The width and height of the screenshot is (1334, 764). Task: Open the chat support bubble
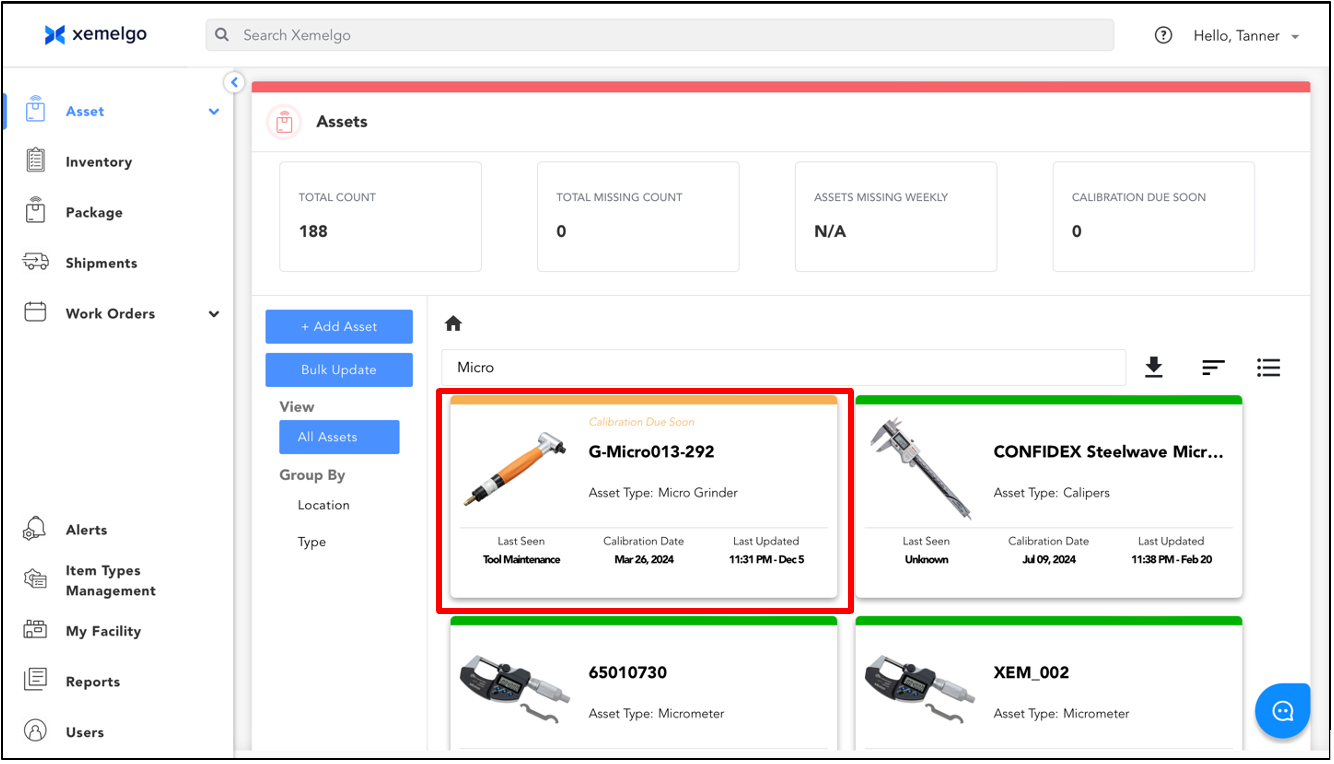tap(1283, 711)
